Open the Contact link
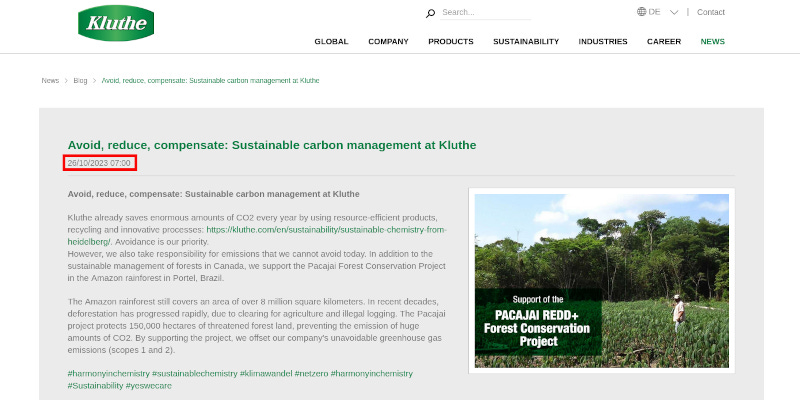 (711, 12)
